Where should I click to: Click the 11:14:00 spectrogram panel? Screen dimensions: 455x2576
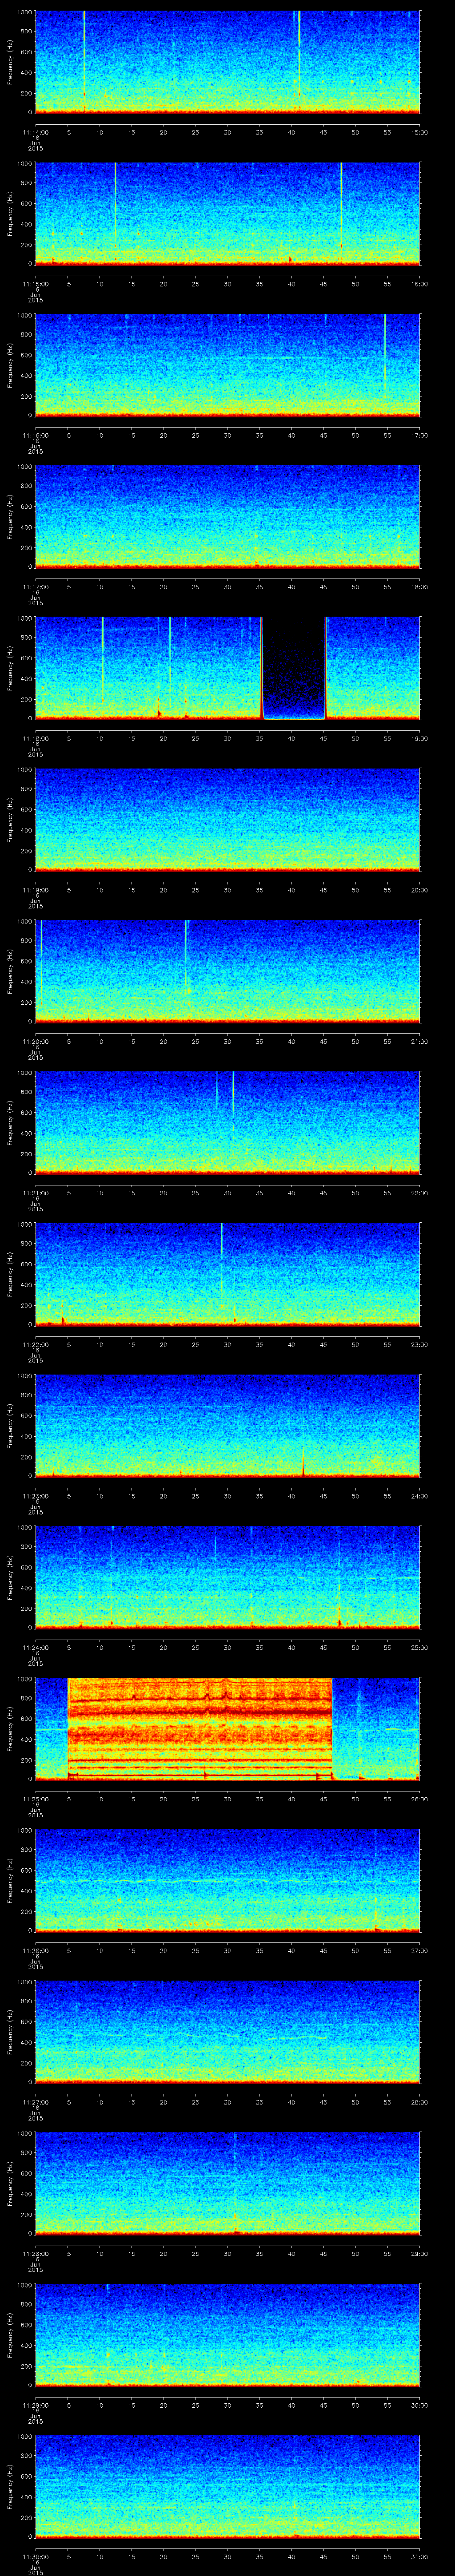228,62
